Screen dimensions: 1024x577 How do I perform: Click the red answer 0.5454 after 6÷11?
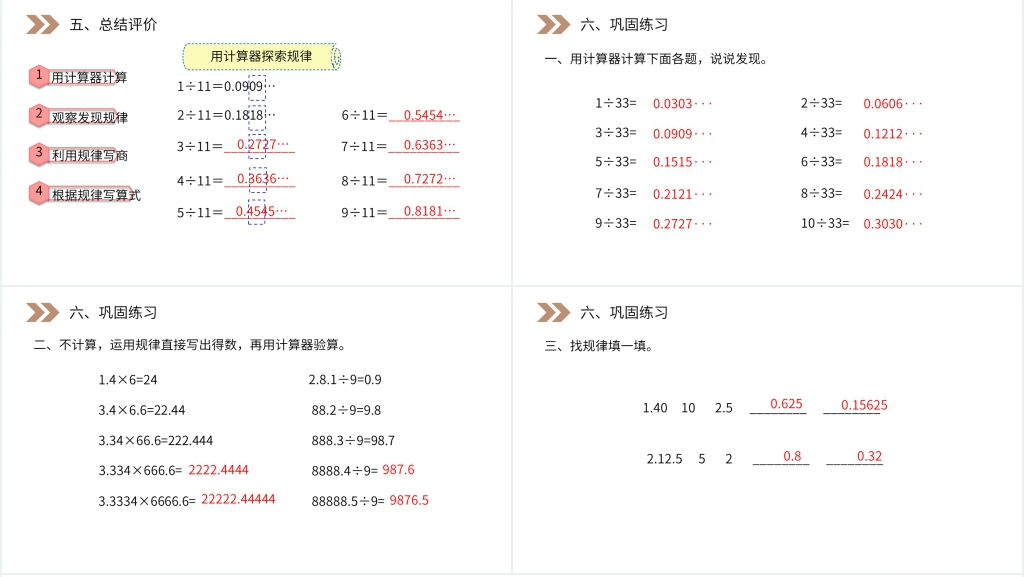pos(430,115)
